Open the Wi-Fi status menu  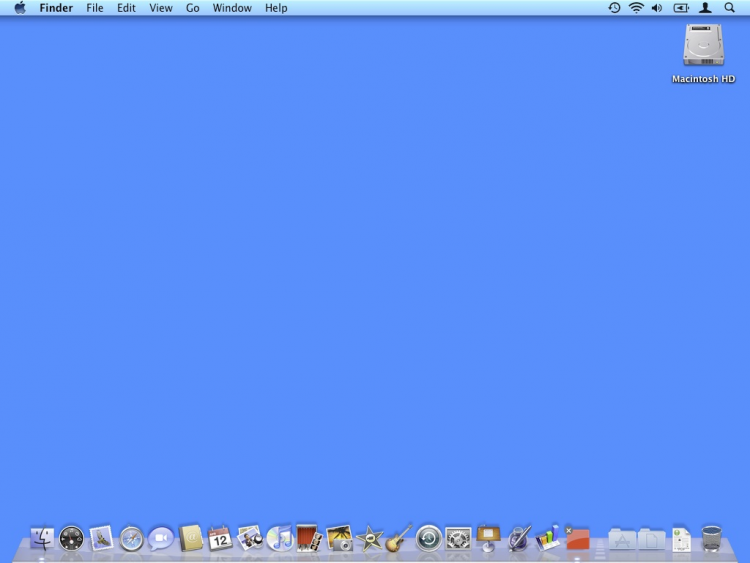[x=636, y=8]
